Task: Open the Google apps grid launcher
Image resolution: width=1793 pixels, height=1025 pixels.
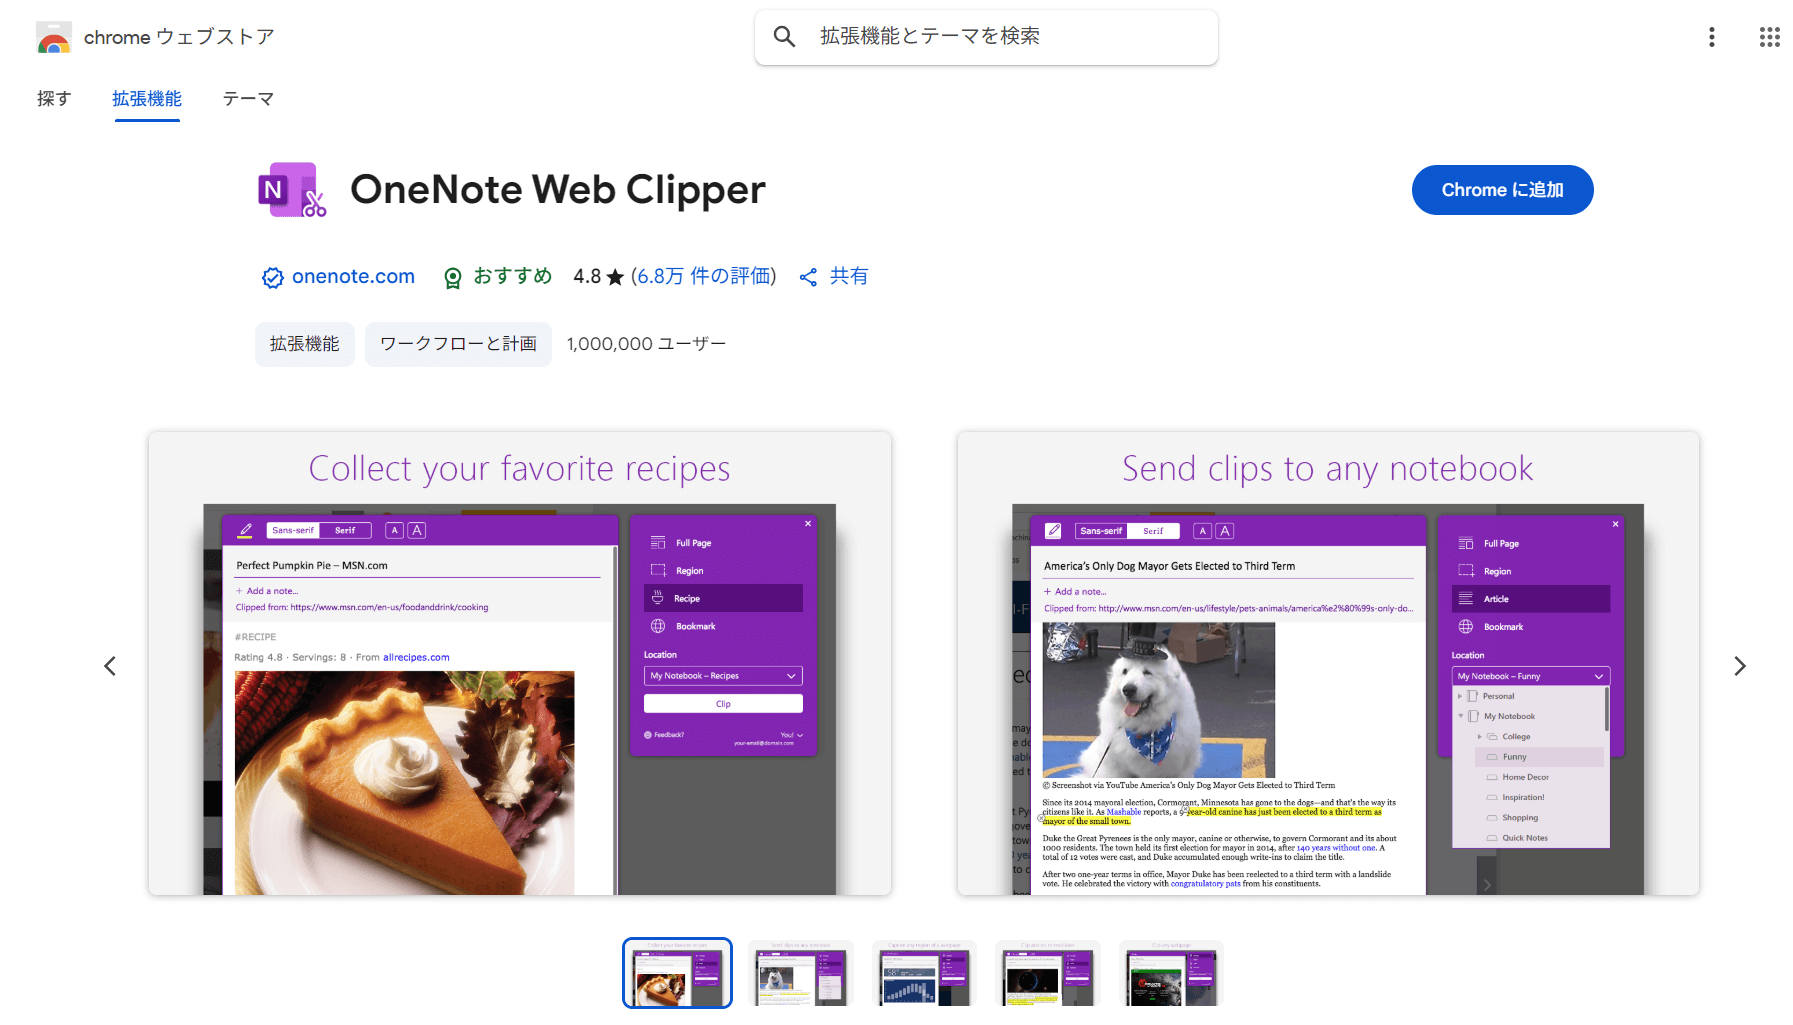Action: tap(1769, 37)
